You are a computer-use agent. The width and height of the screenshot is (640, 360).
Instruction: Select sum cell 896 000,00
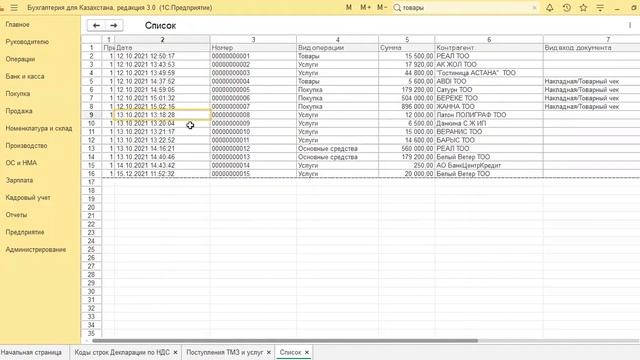407,107
